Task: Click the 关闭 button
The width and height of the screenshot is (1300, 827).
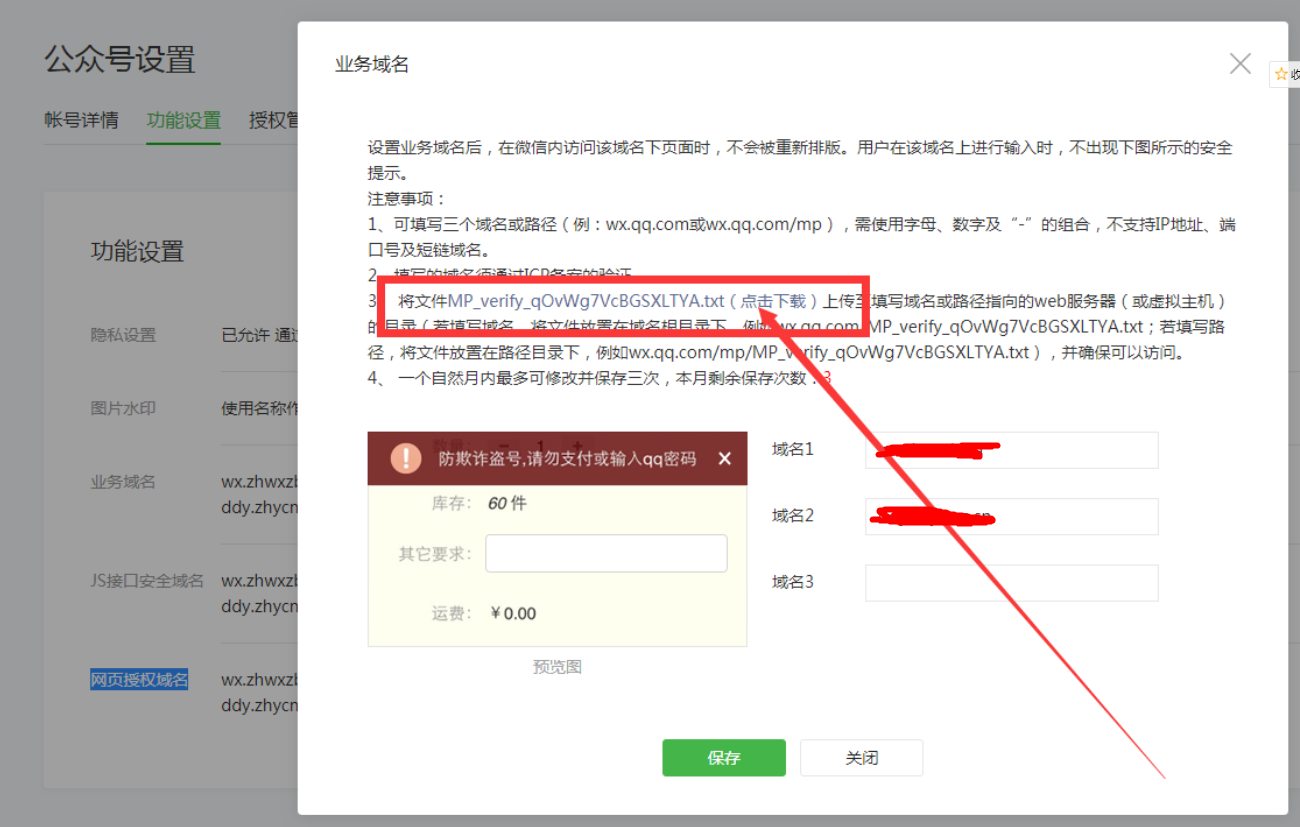Action: (861, 758)
